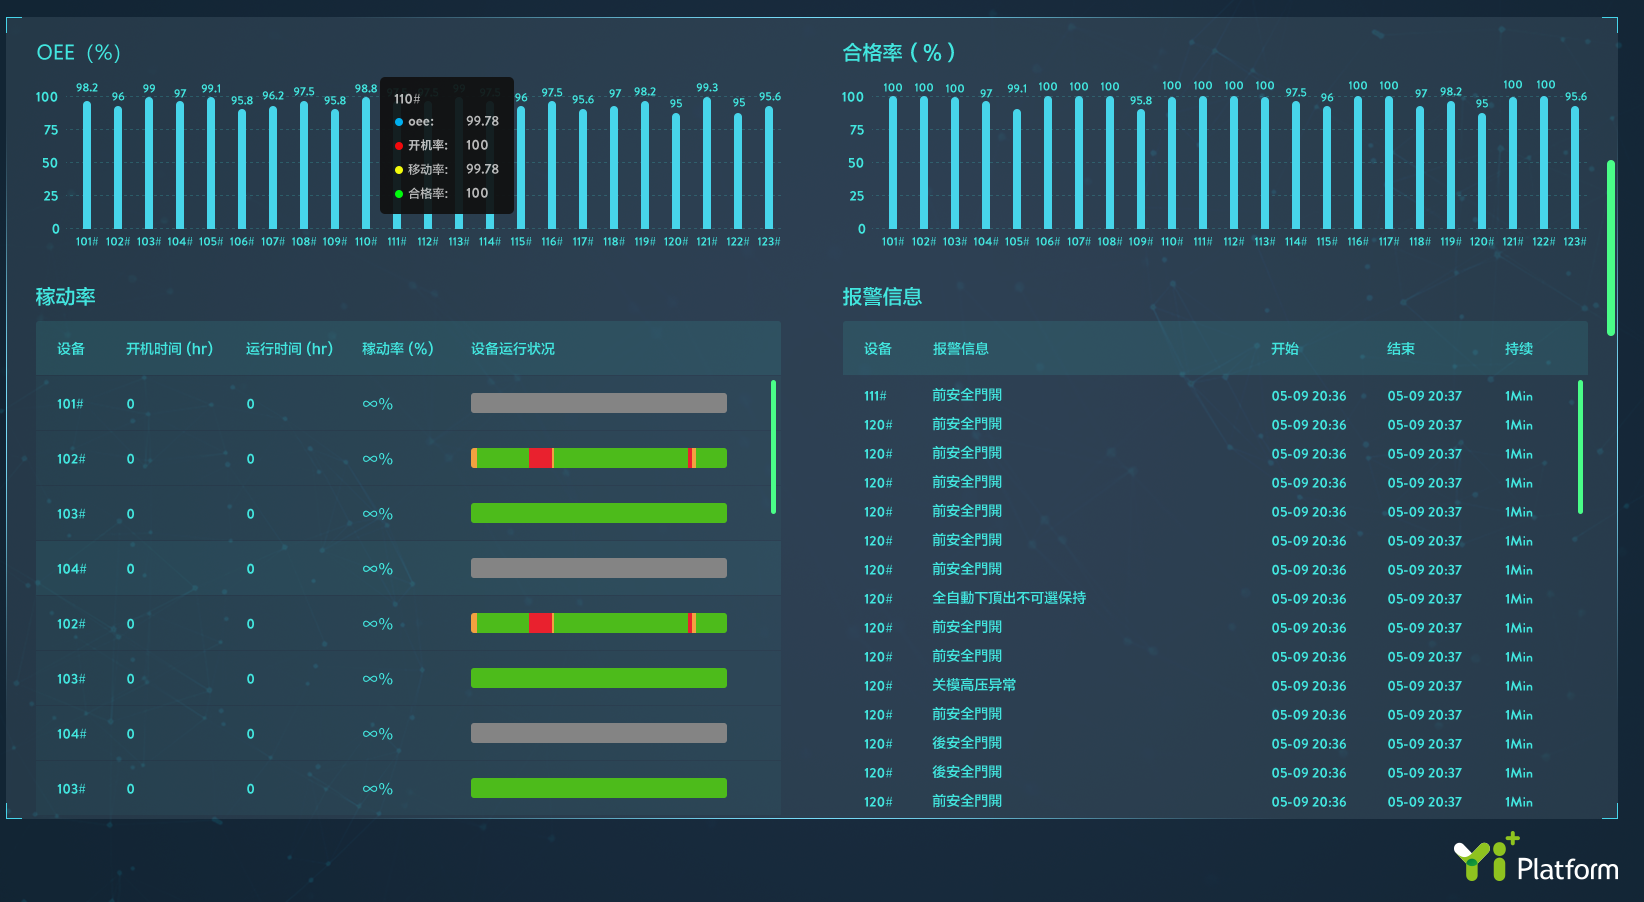
Task: Click the blue oee dot in the tooltip
Action: pyautogui.click(x=399, y=122)
